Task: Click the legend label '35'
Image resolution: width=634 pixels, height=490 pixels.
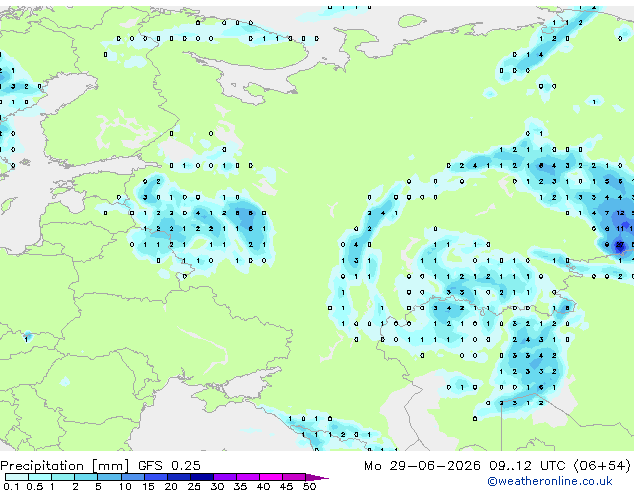Action: tap(240, 486)
